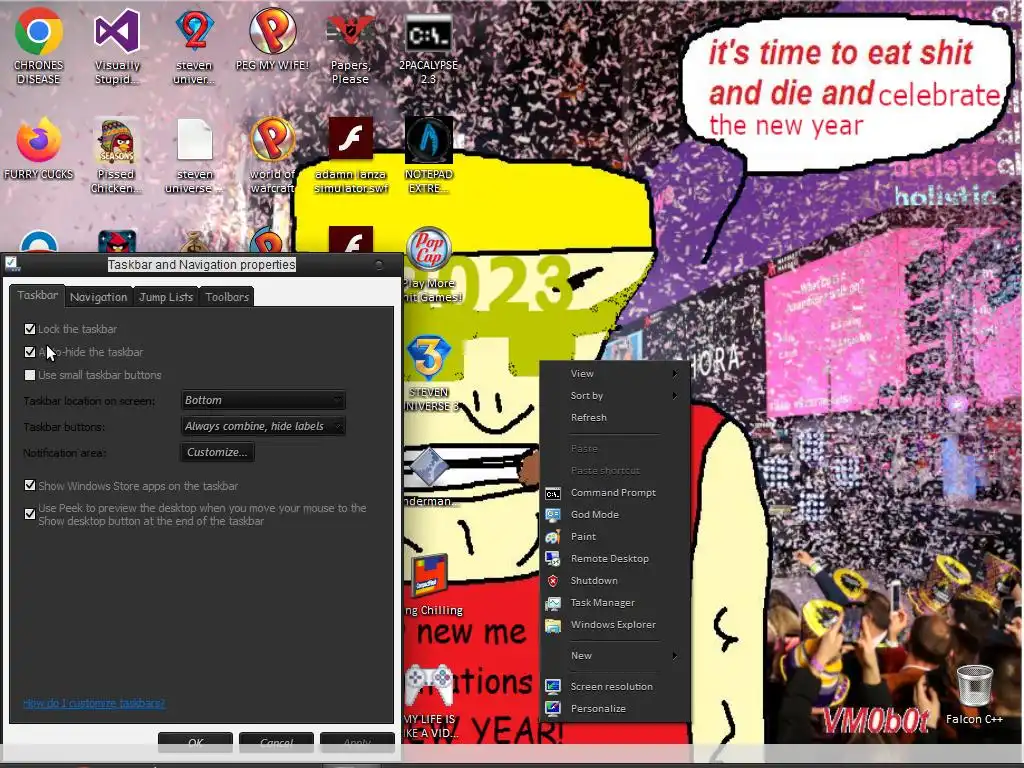Image resolution: width=1024 pixels, height=768 pixels.
Task: Open the world of warcraft icon
Action: (272, 140)
